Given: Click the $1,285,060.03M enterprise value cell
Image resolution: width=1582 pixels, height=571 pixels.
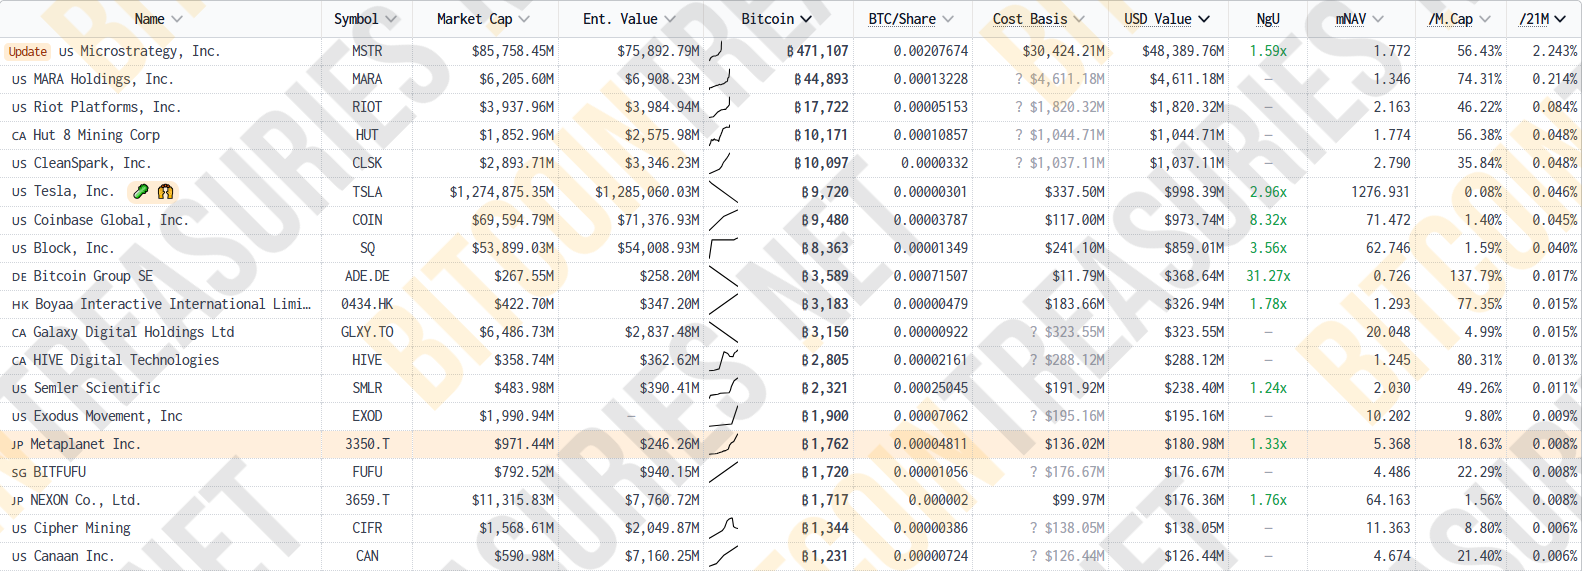Looking at the screenshot, I should (x=647, y=191).
